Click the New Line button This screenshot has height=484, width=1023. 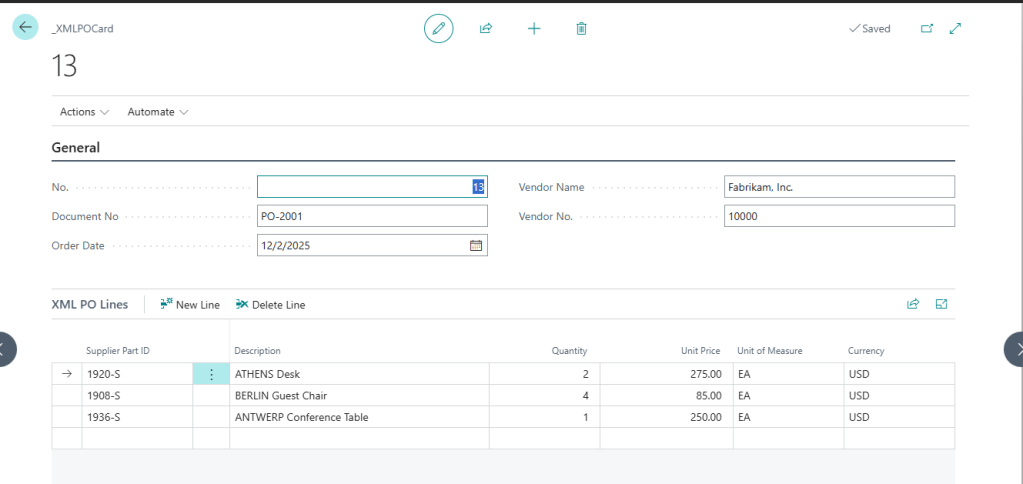pyautogui.click(x=190, y=305)
